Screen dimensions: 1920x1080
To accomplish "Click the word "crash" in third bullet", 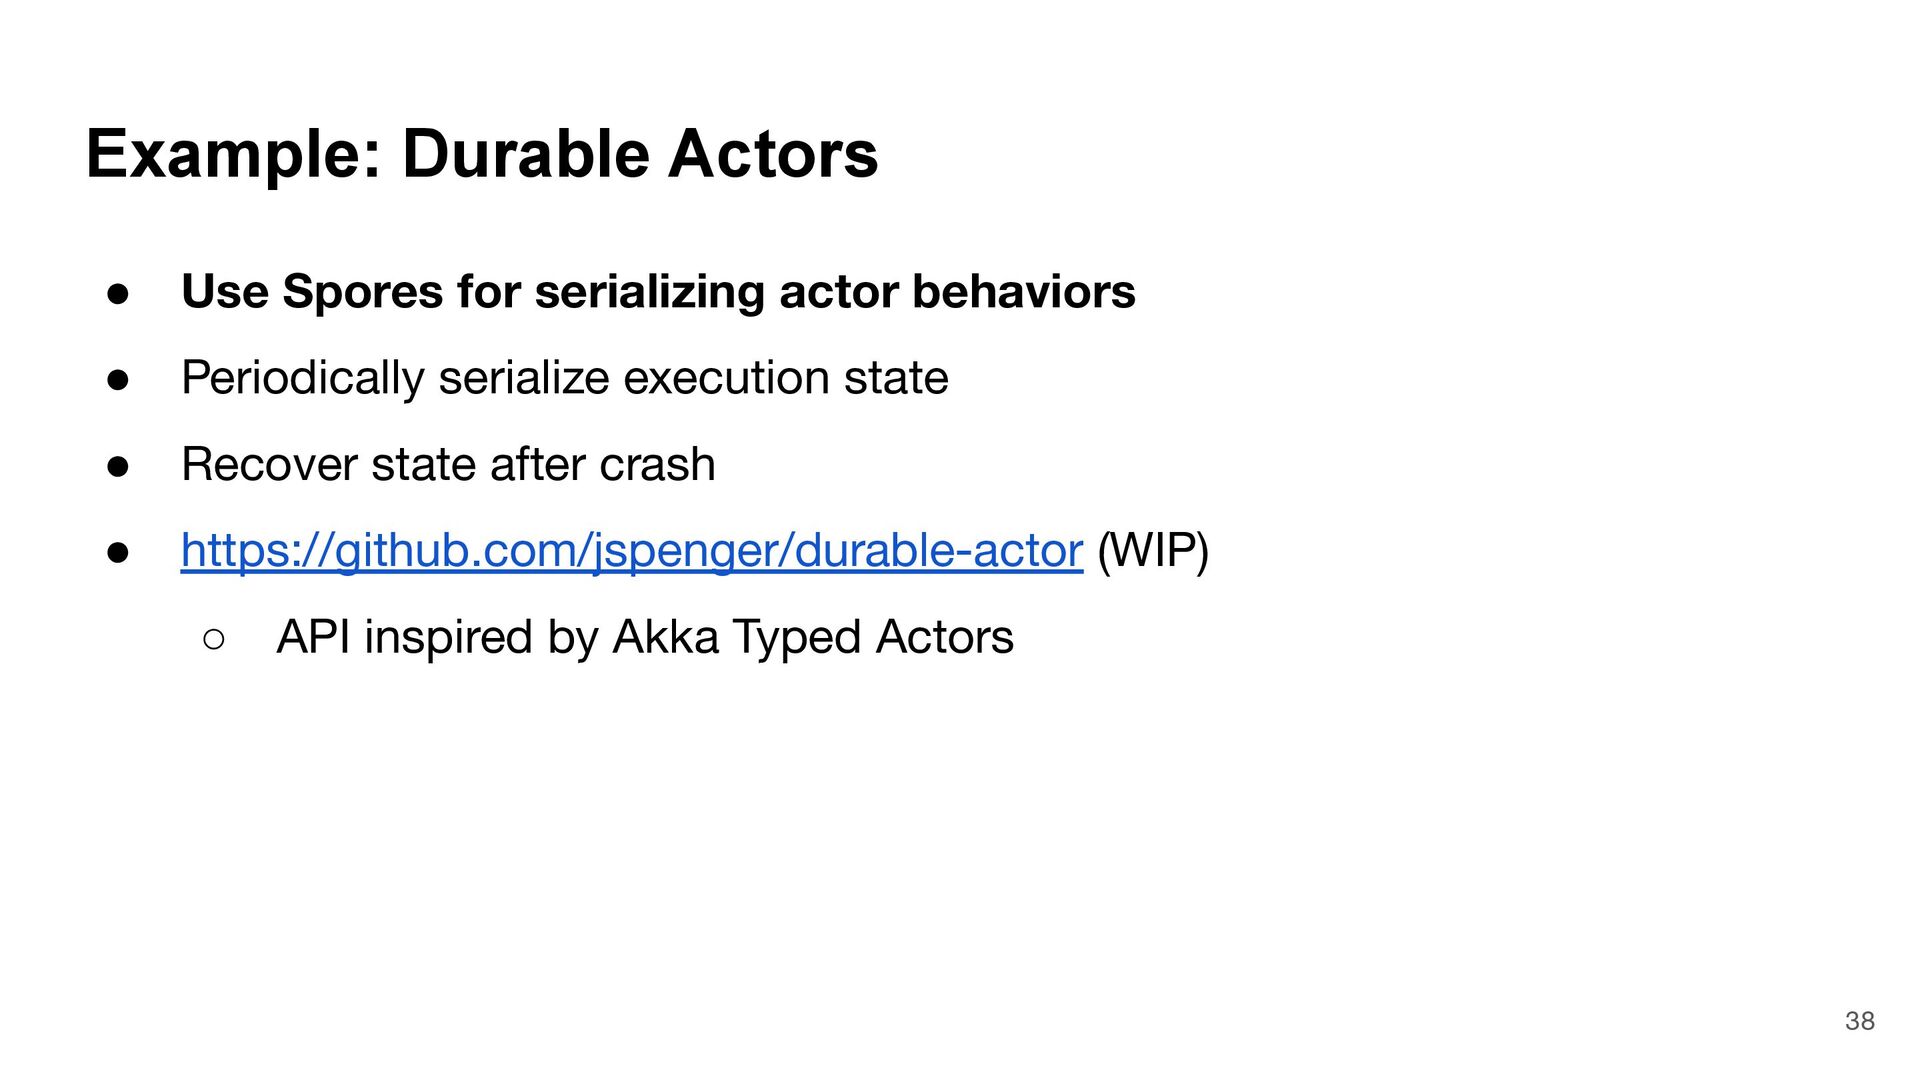I will coord(657,465).
